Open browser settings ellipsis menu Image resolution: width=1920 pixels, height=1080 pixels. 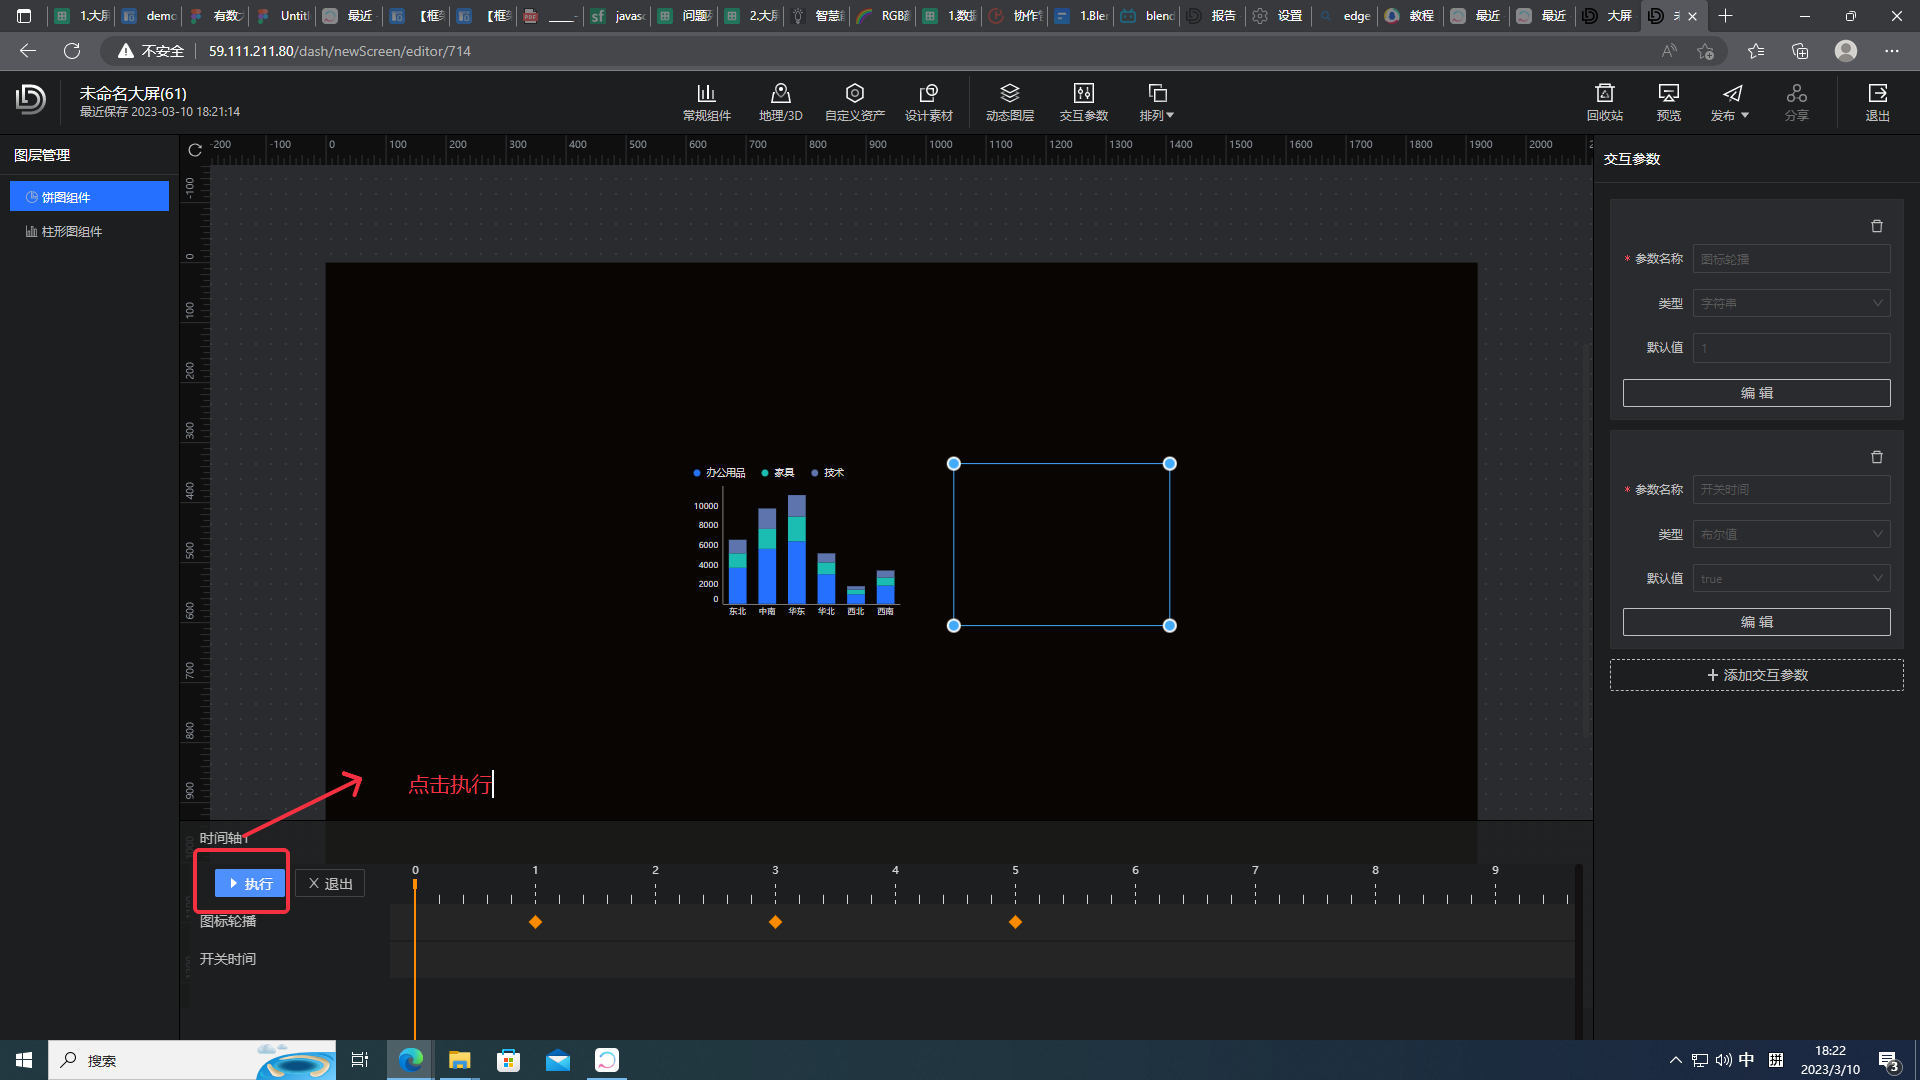click(x=1891, y=51)
